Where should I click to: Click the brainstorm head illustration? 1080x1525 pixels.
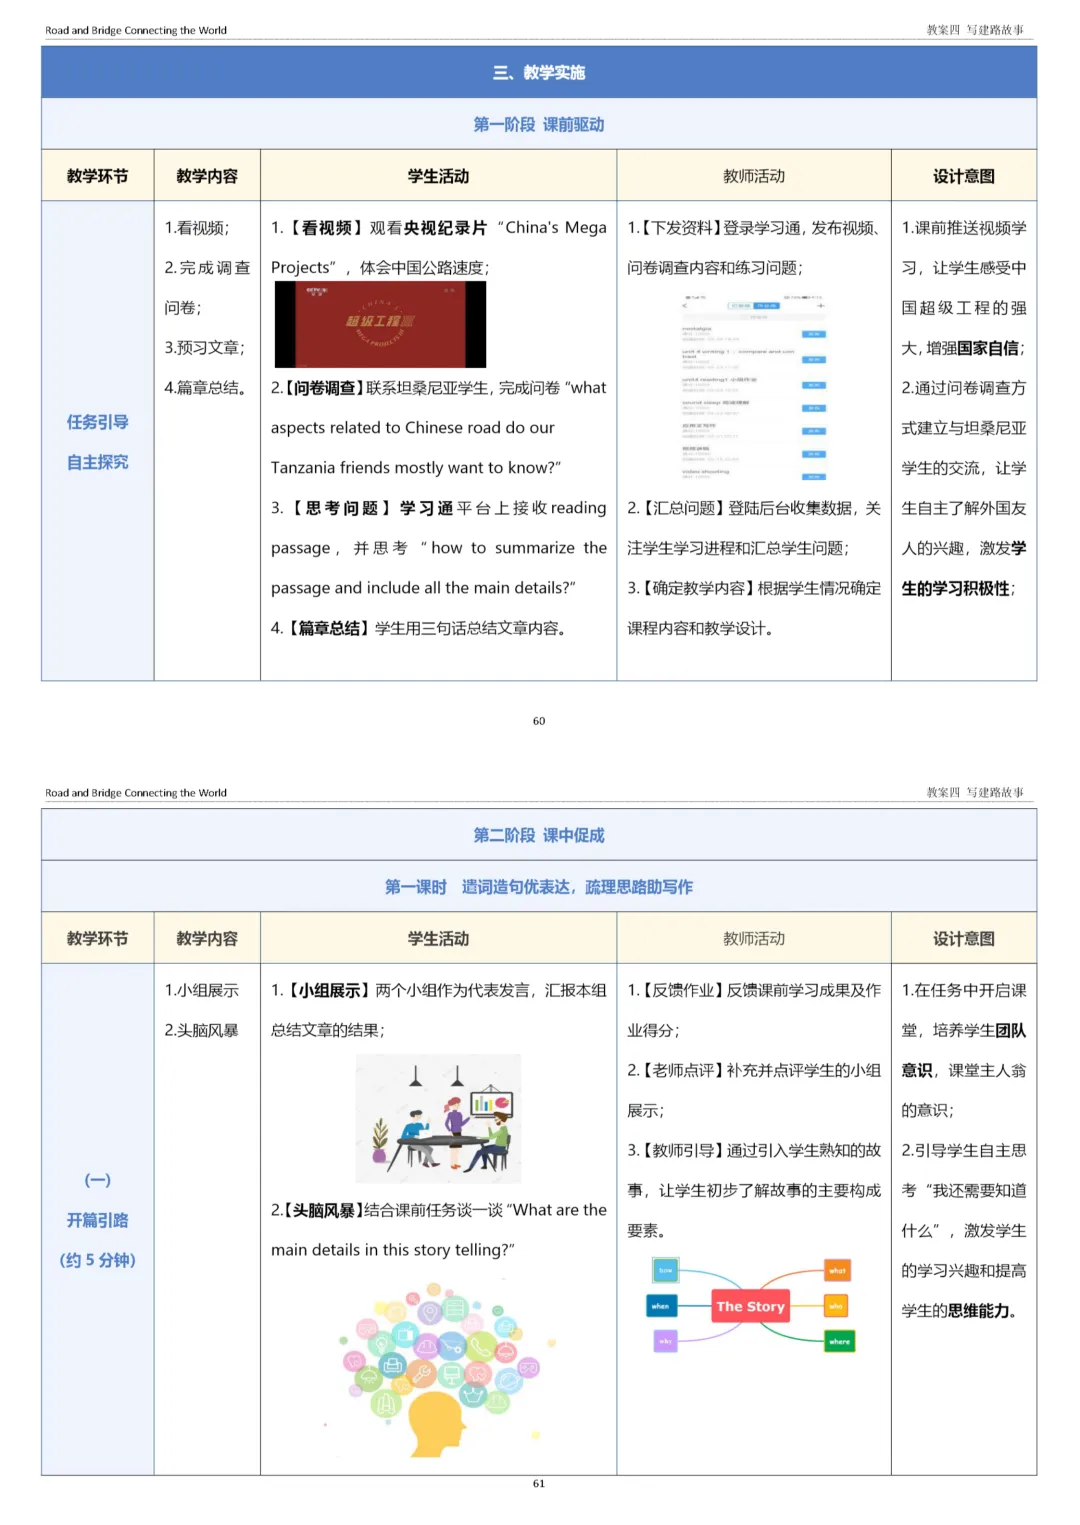tap(440, 1371)
